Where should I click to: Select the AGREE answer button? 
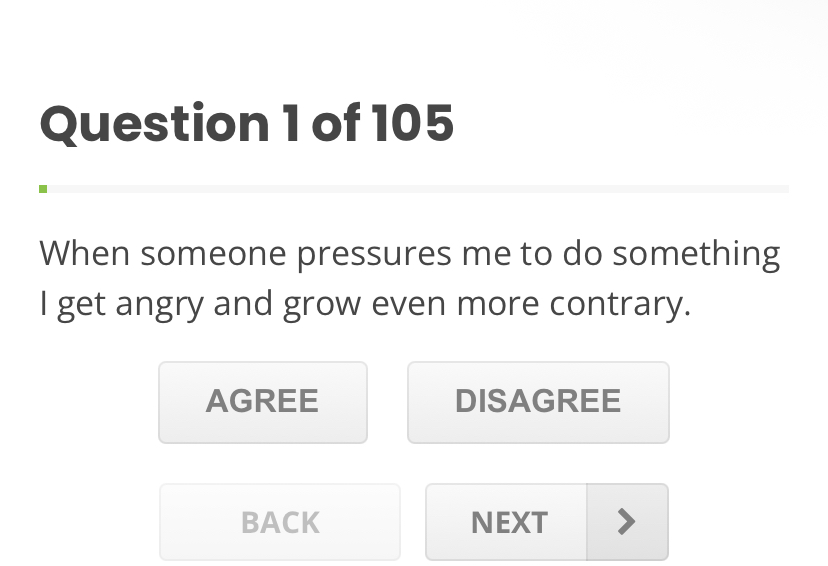[x=263, y=402]
